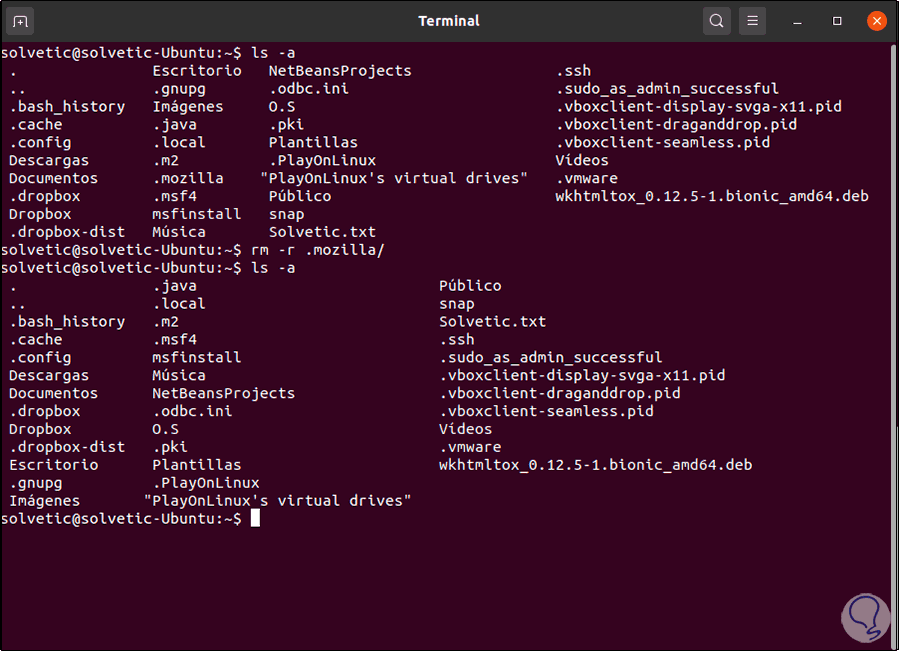Click the "rm -r .mozilla/" command text
The image size is (899, 651).
click(x=317, y=250)
